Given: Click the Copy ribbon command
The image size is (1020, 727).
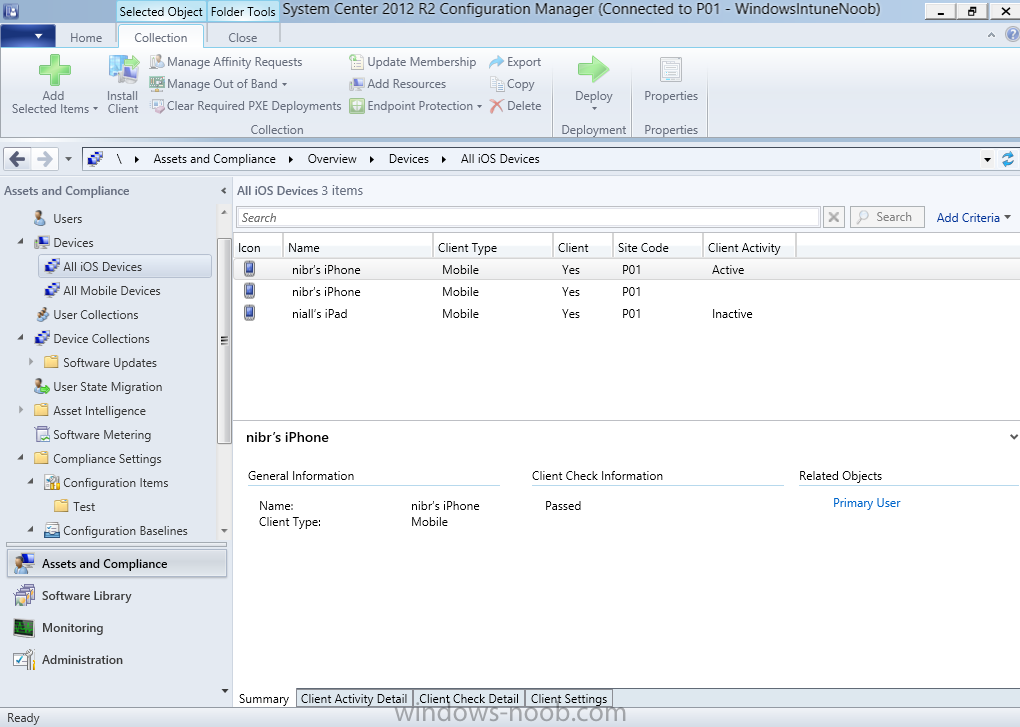Looking at the screenshot, I should (512, 84).
